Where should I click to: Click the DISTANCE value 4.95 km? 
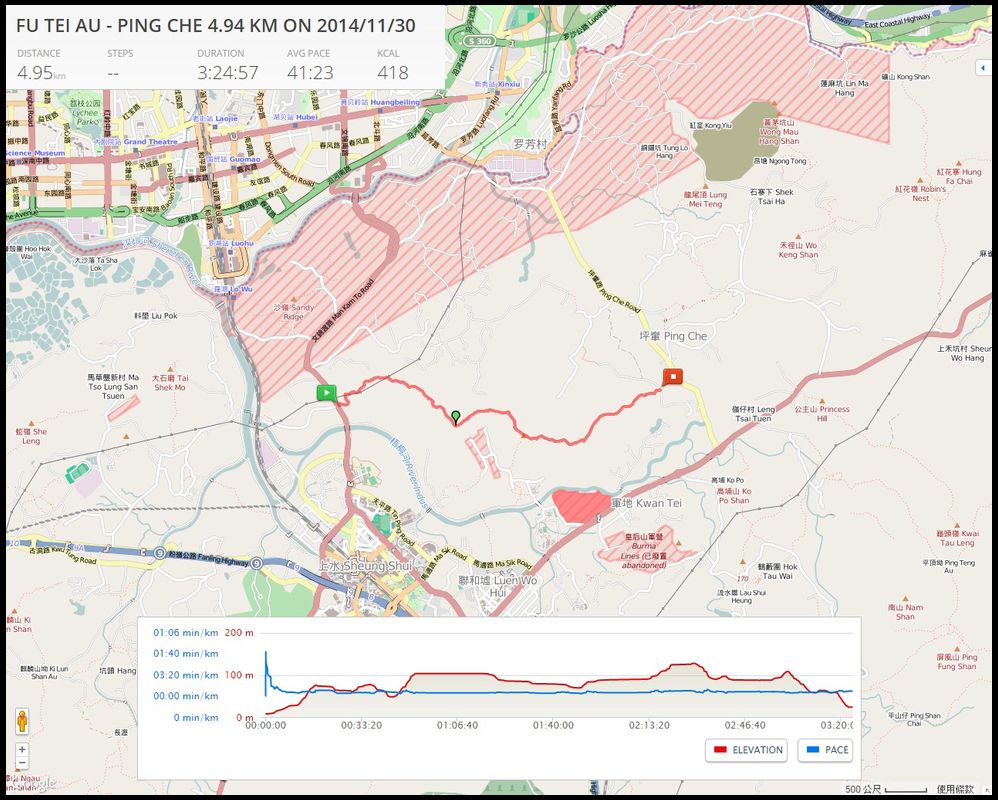pyautogui.click(x=40, y=72)
